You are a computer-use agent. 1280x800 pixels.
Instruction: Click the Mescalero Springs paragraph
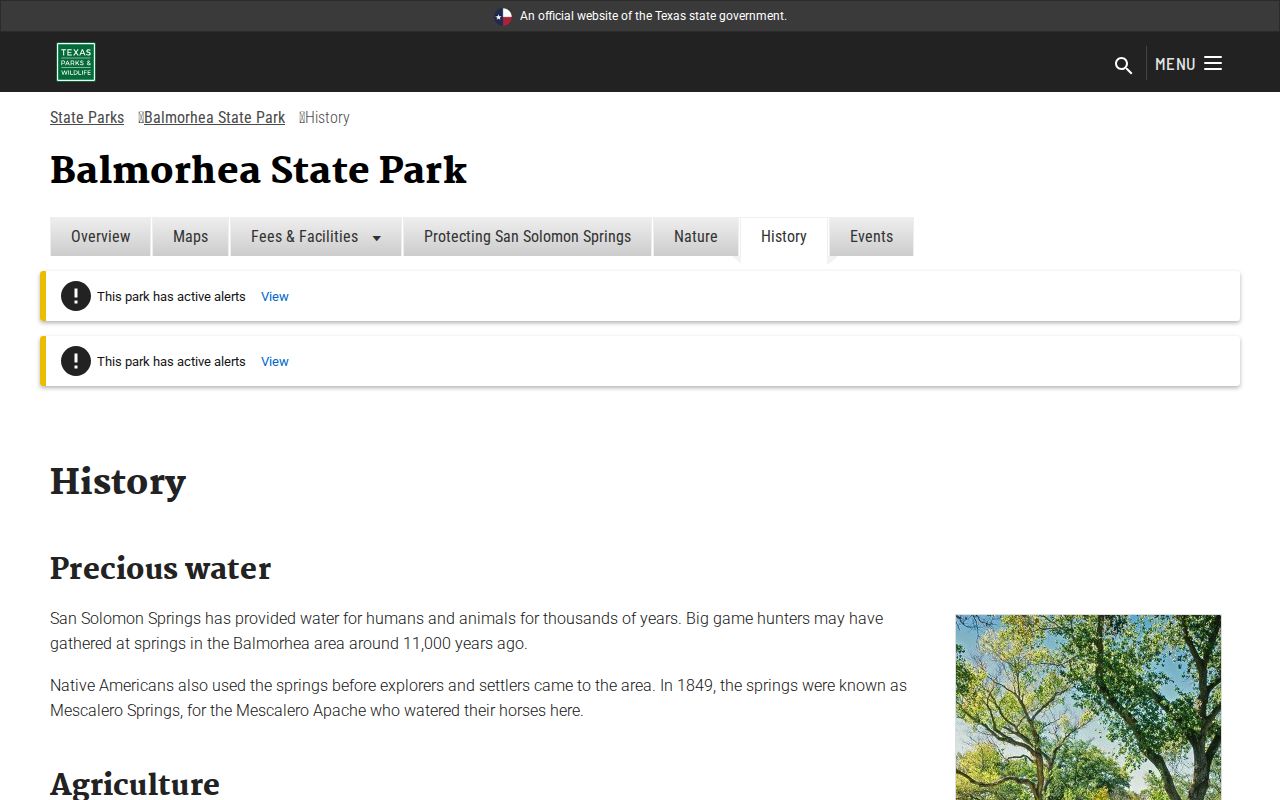[479, 698]
